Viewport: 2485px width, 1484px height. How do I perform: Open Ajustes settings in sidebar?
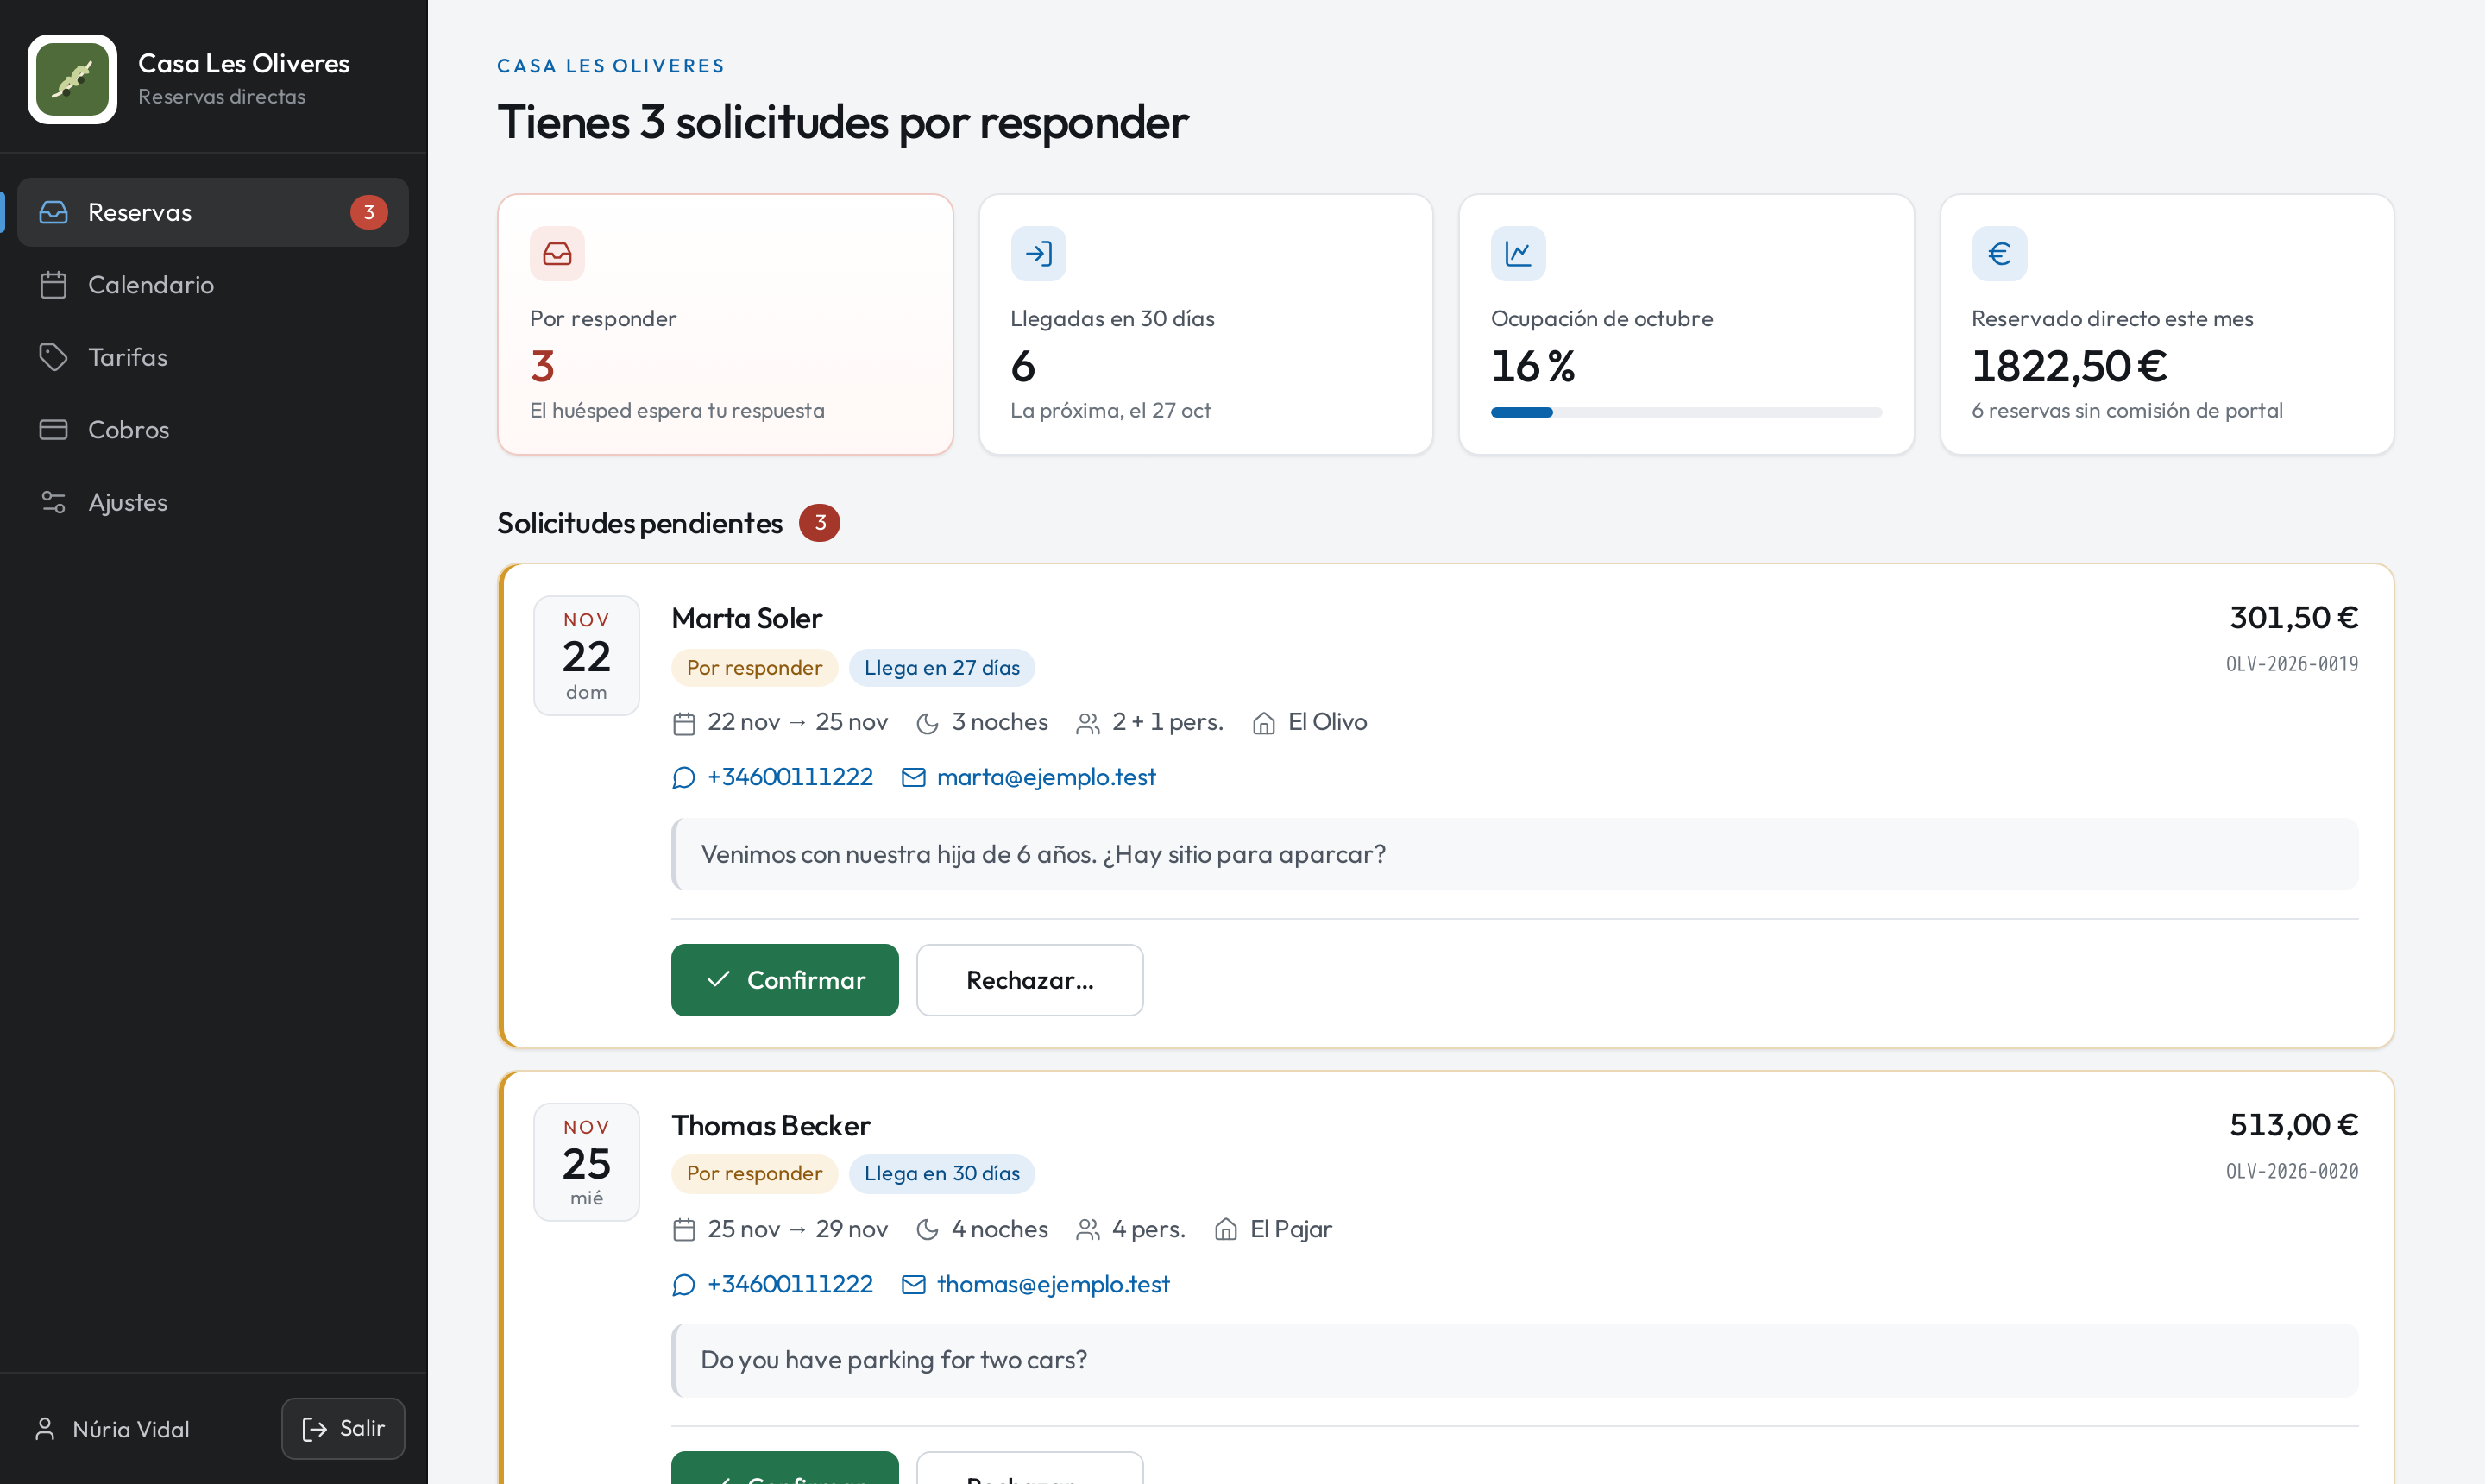point(213,502)
